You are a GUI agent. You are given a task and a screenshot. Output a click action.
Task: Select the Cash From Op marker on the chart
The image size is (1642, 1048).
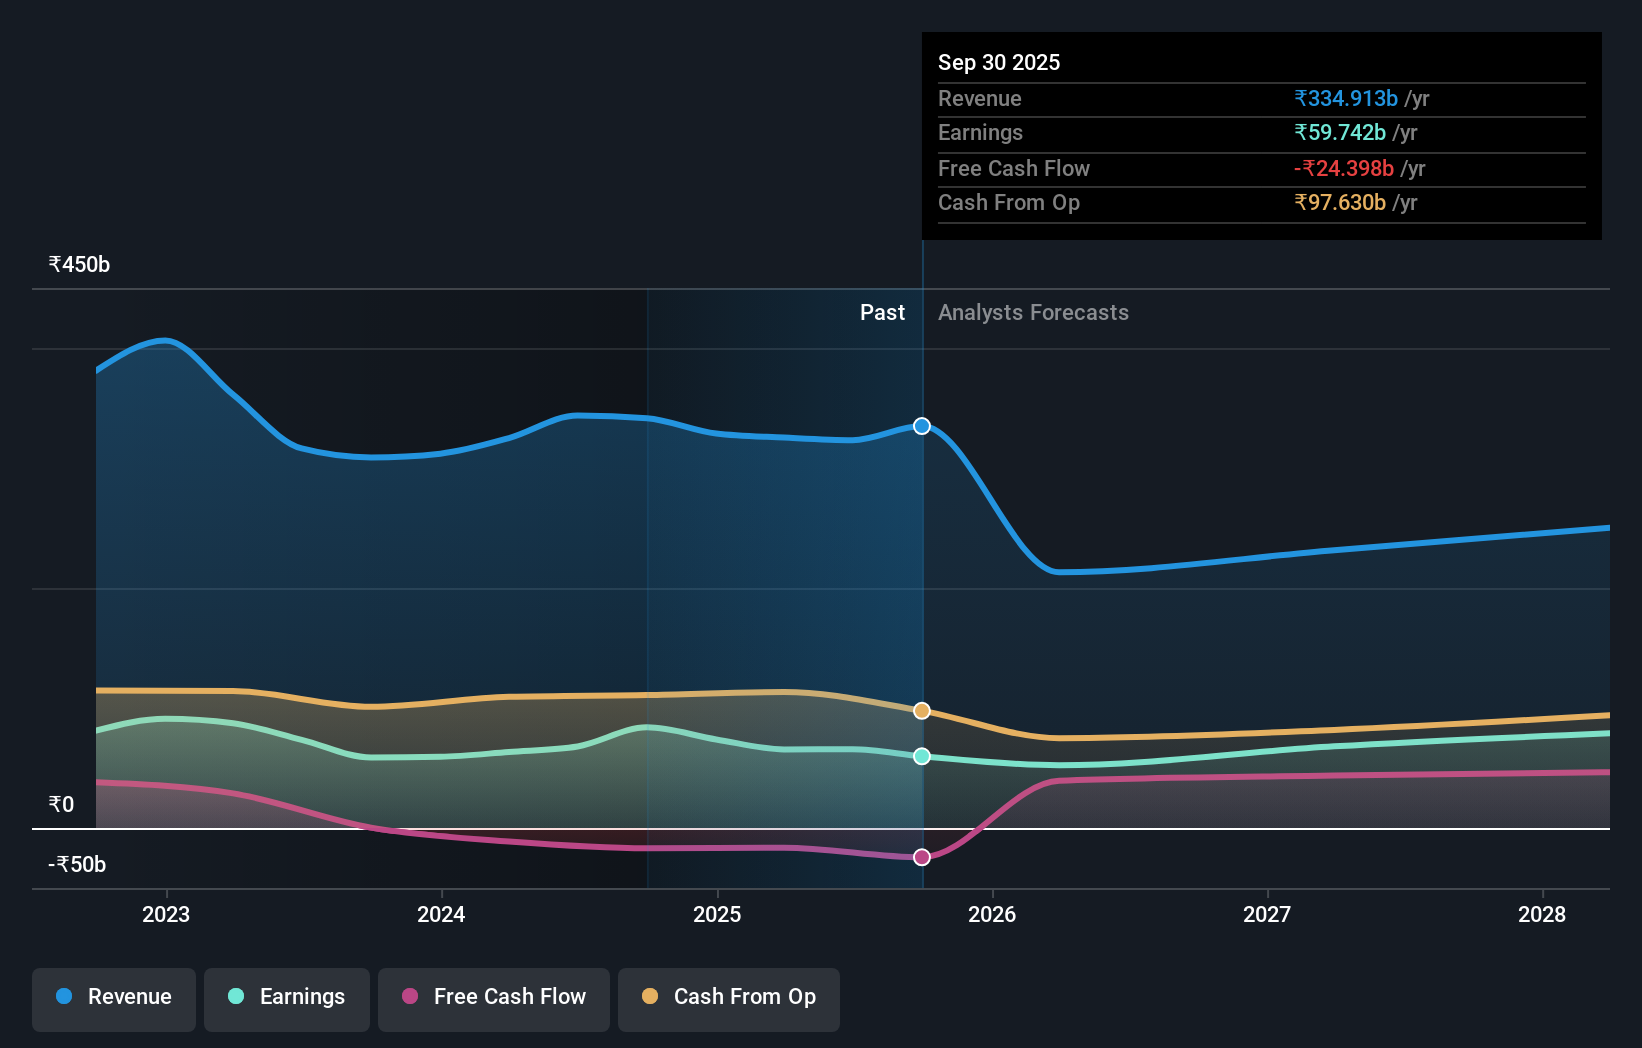pyautogui.click(x=921, y=710)
